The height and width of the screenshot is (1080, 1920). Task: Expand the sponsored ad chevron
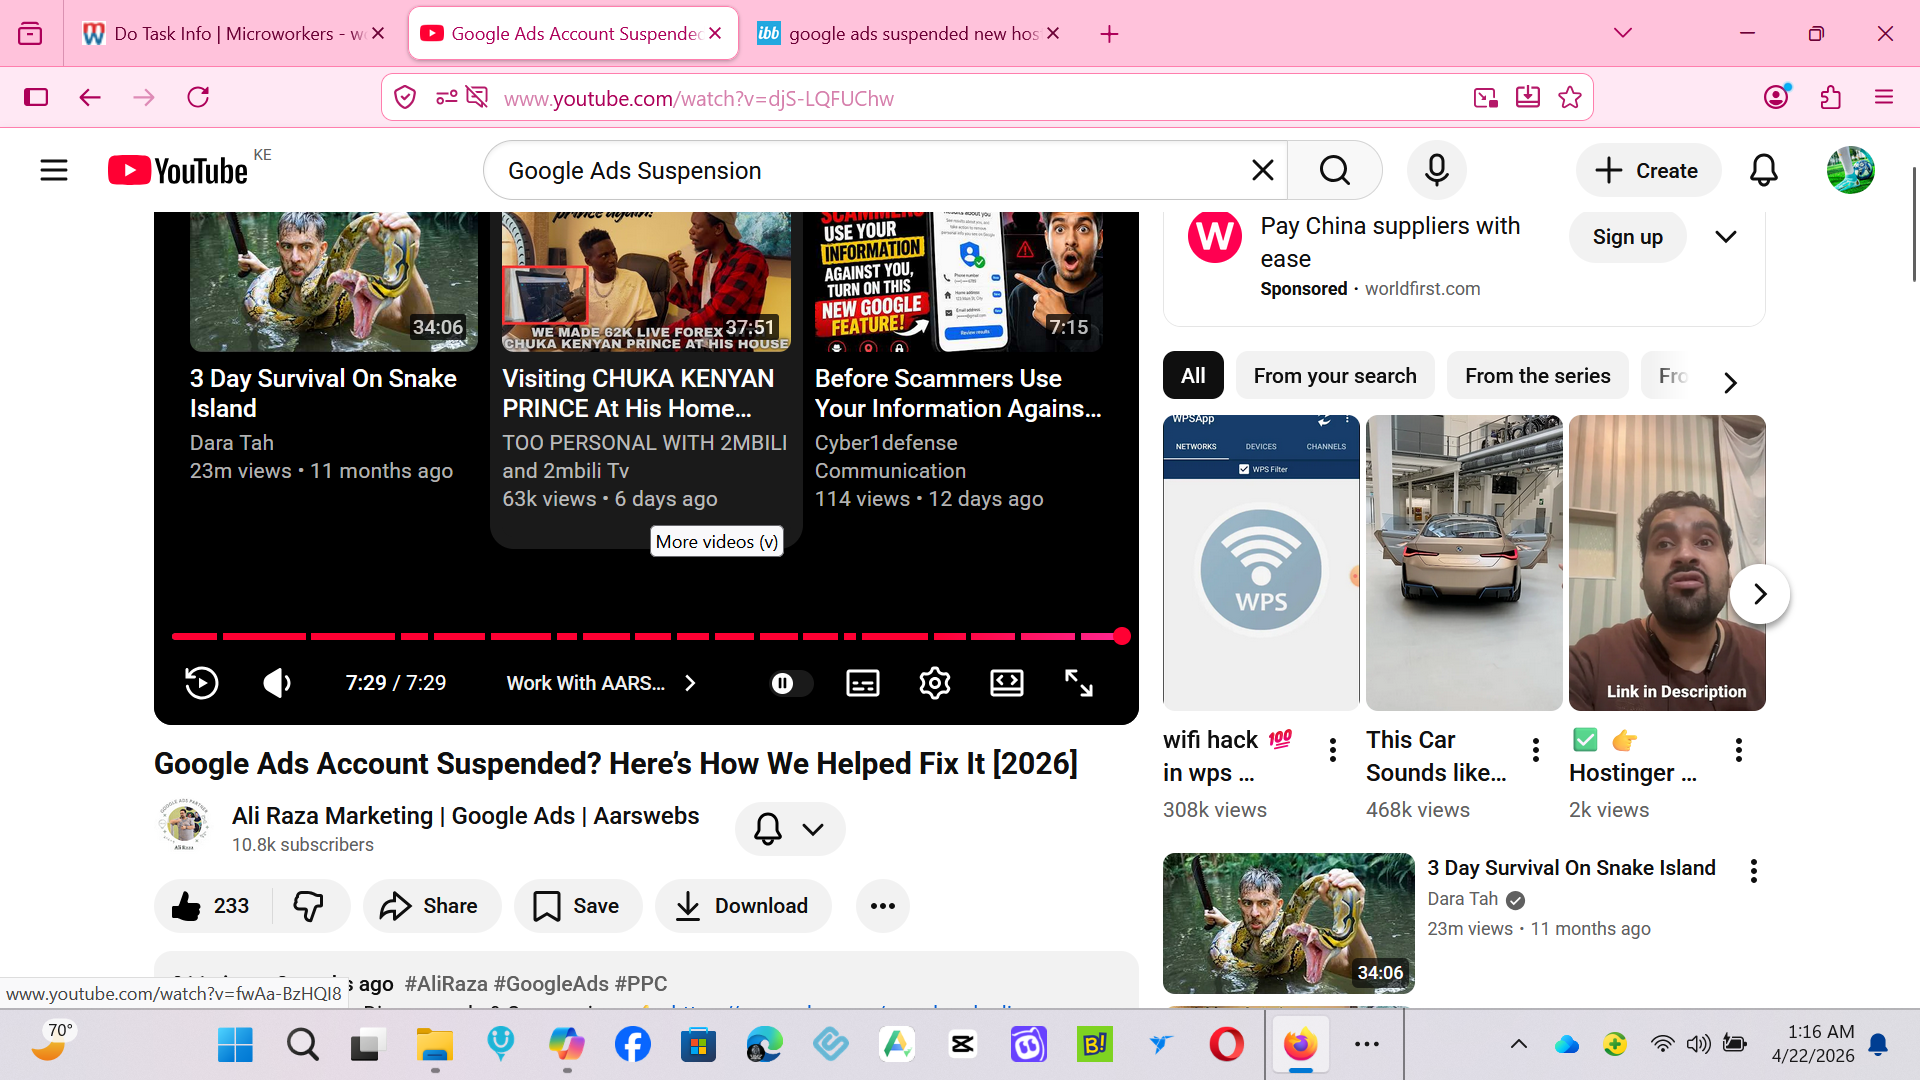[1725, 237]
